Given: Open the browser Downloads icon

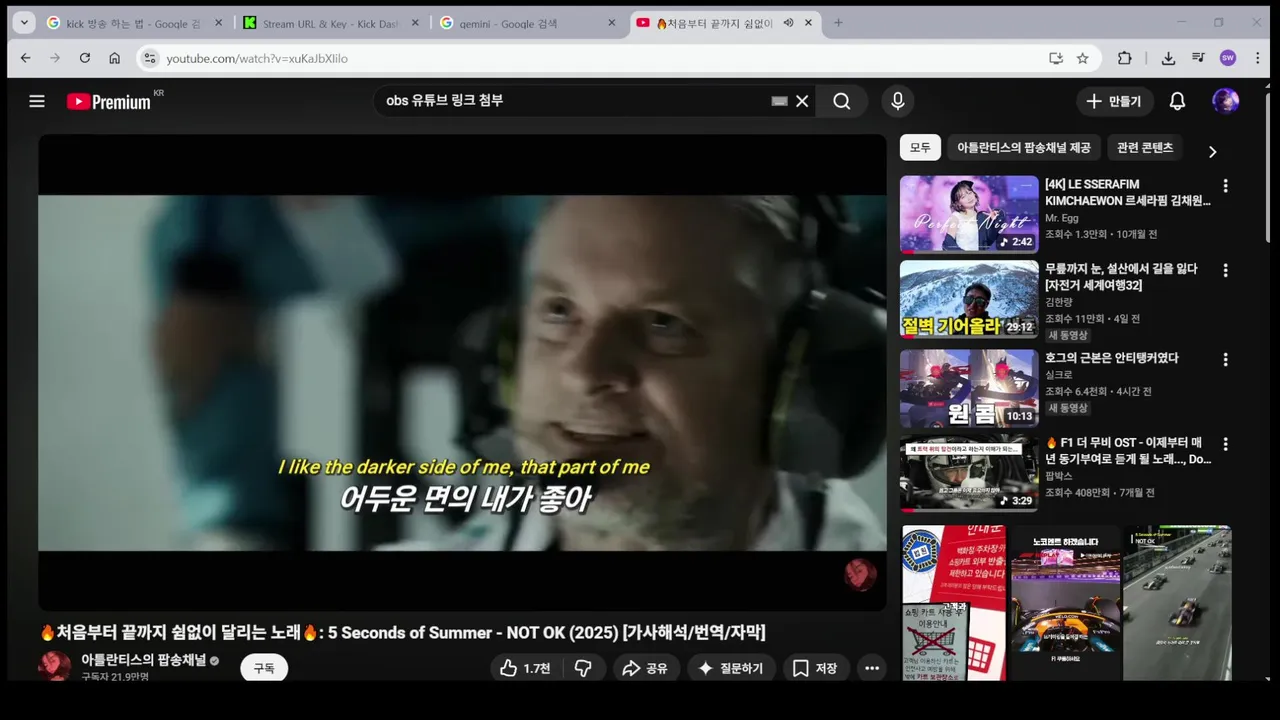Looking at the screenshot, I should point(1168,58).
